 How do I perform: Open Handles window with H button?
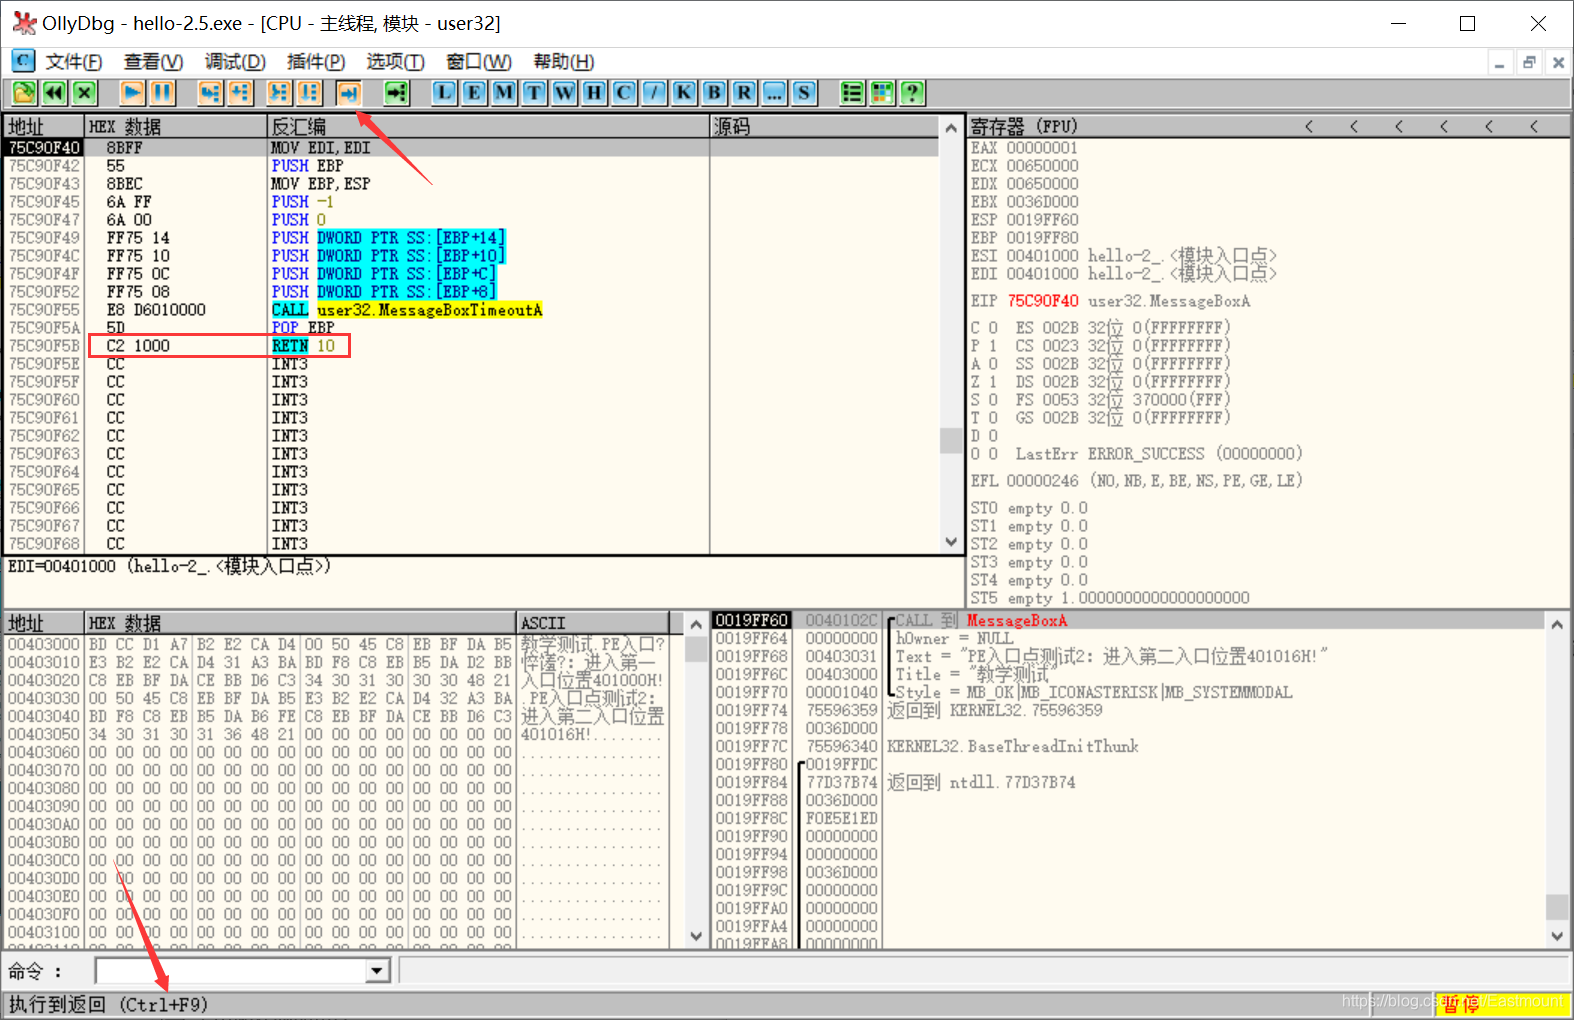point(594,93)
